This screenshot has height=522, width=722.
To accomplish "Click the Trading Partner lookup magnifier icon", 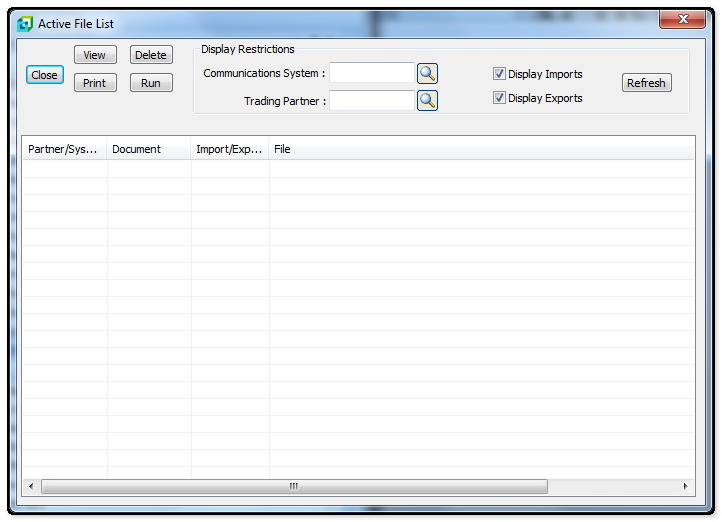I will point(427,100).
